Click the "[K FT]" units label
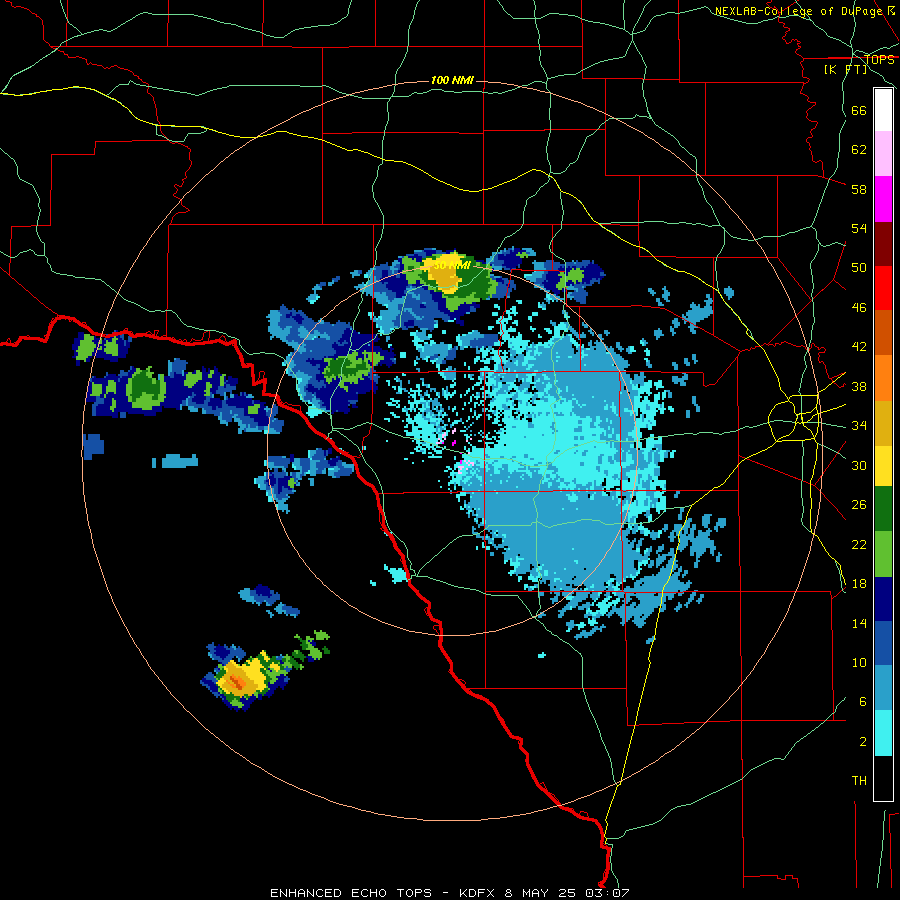This screenshot has width=900, height=900. point(845,69)
